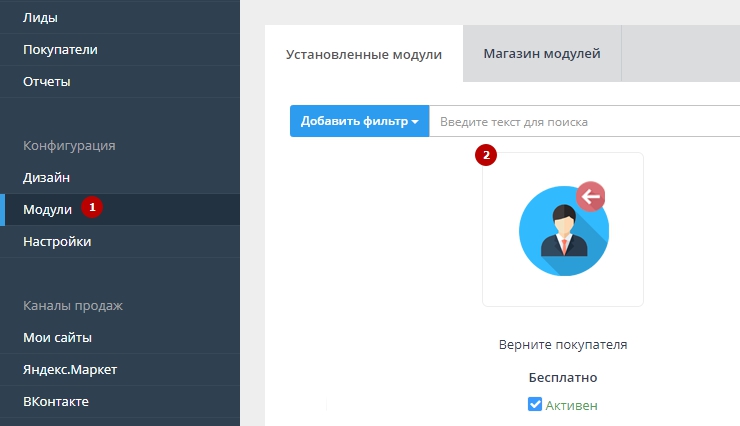Screen dimensions: 740x426
Task: Open the Отчеты sidebar item
Action: [47, 81]
